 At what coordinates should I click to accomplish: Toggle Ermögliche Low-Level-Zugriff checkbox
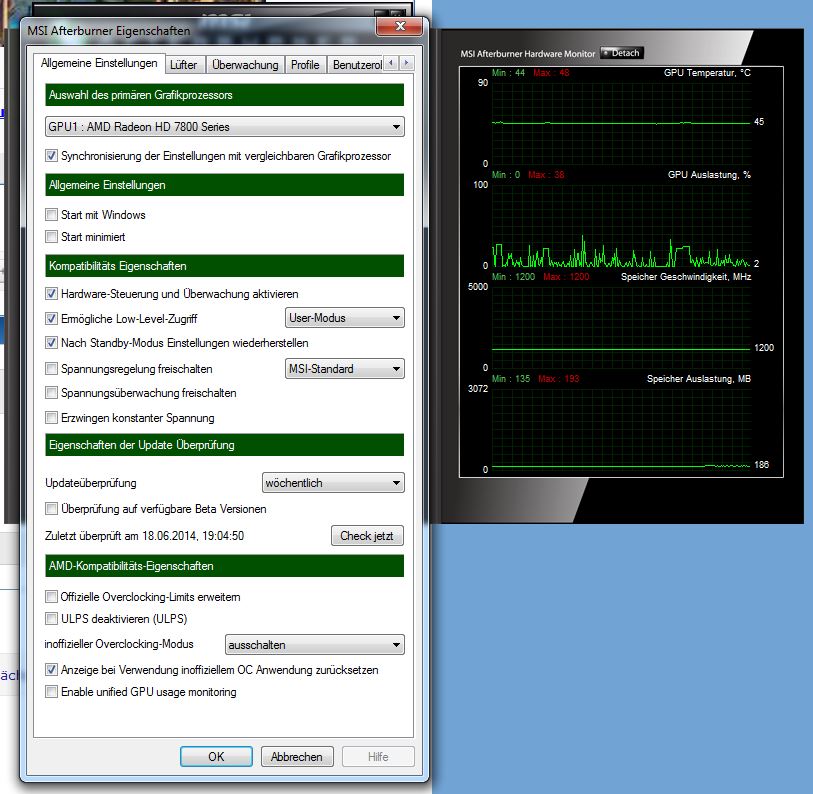(x=51, y=318)
